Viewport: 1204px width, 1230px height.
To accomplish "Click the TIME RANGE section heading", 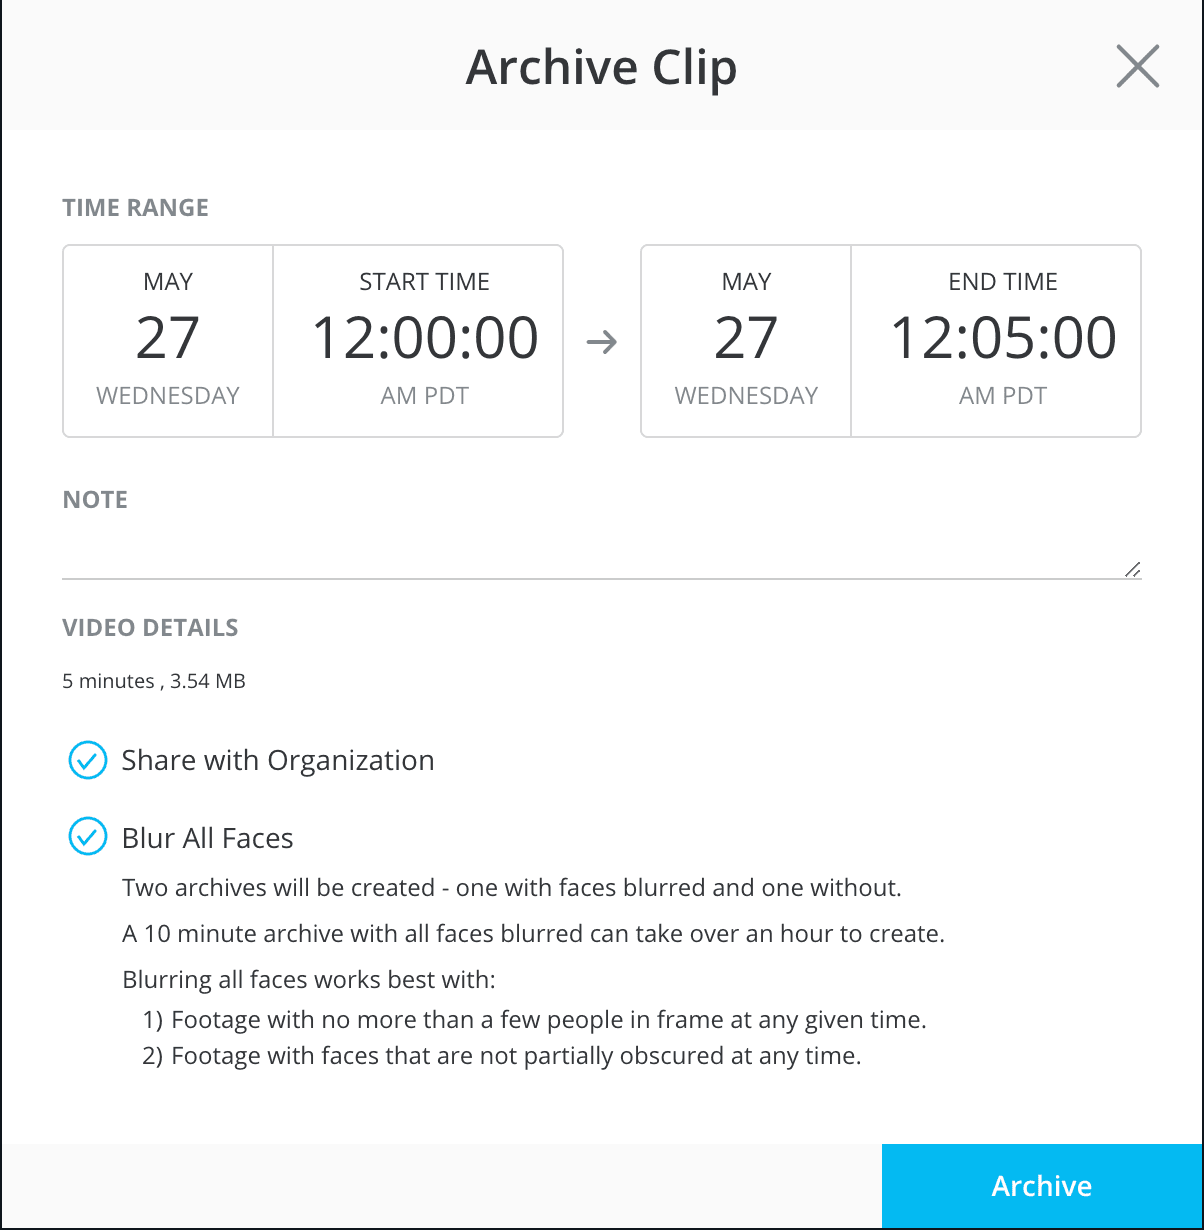I will tap(136, 208).
